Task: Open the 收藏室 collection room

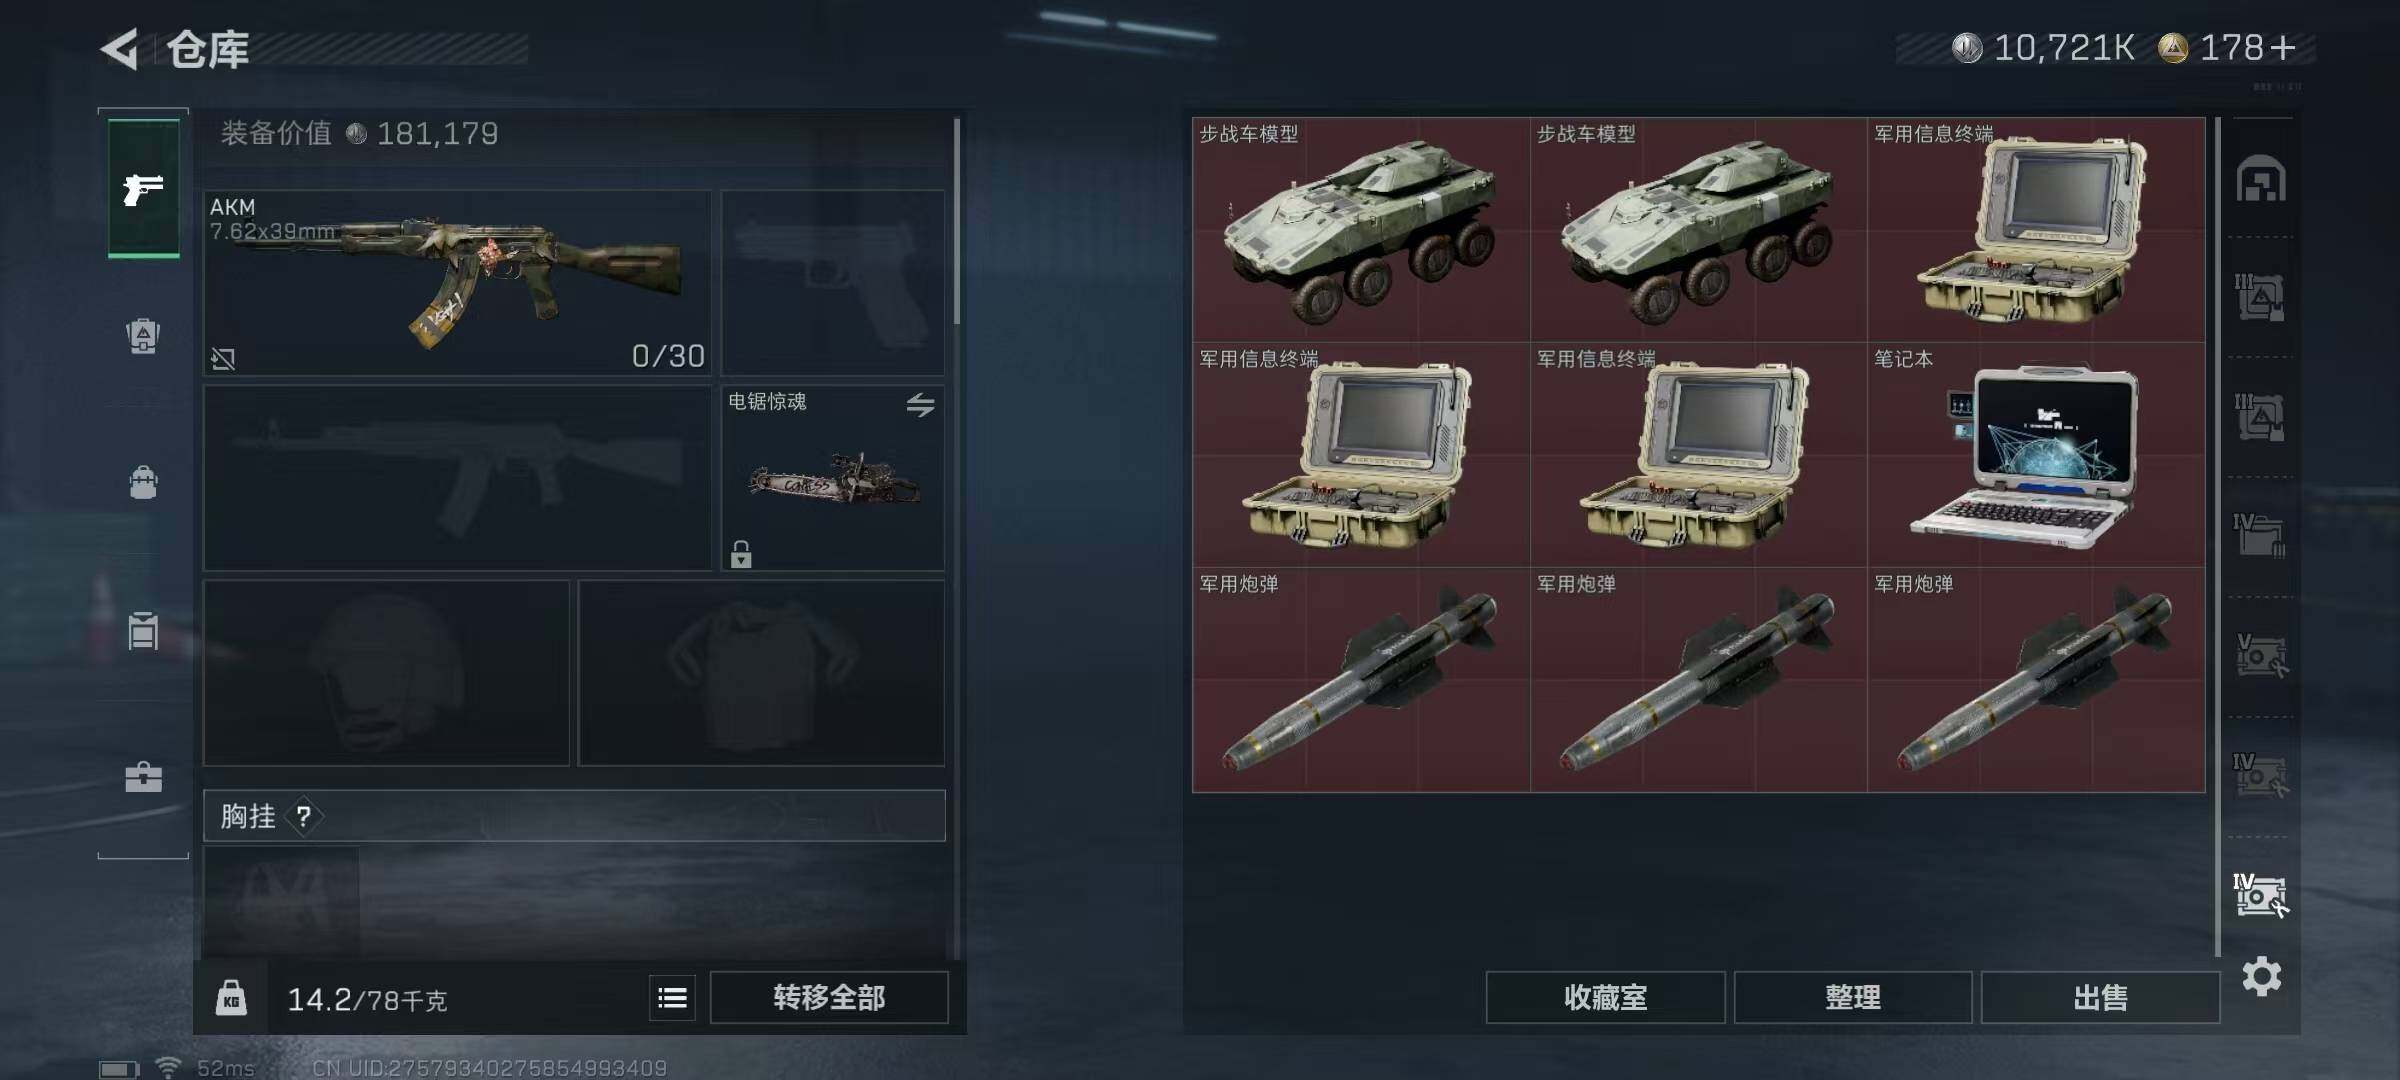Action: point(1605,997)
